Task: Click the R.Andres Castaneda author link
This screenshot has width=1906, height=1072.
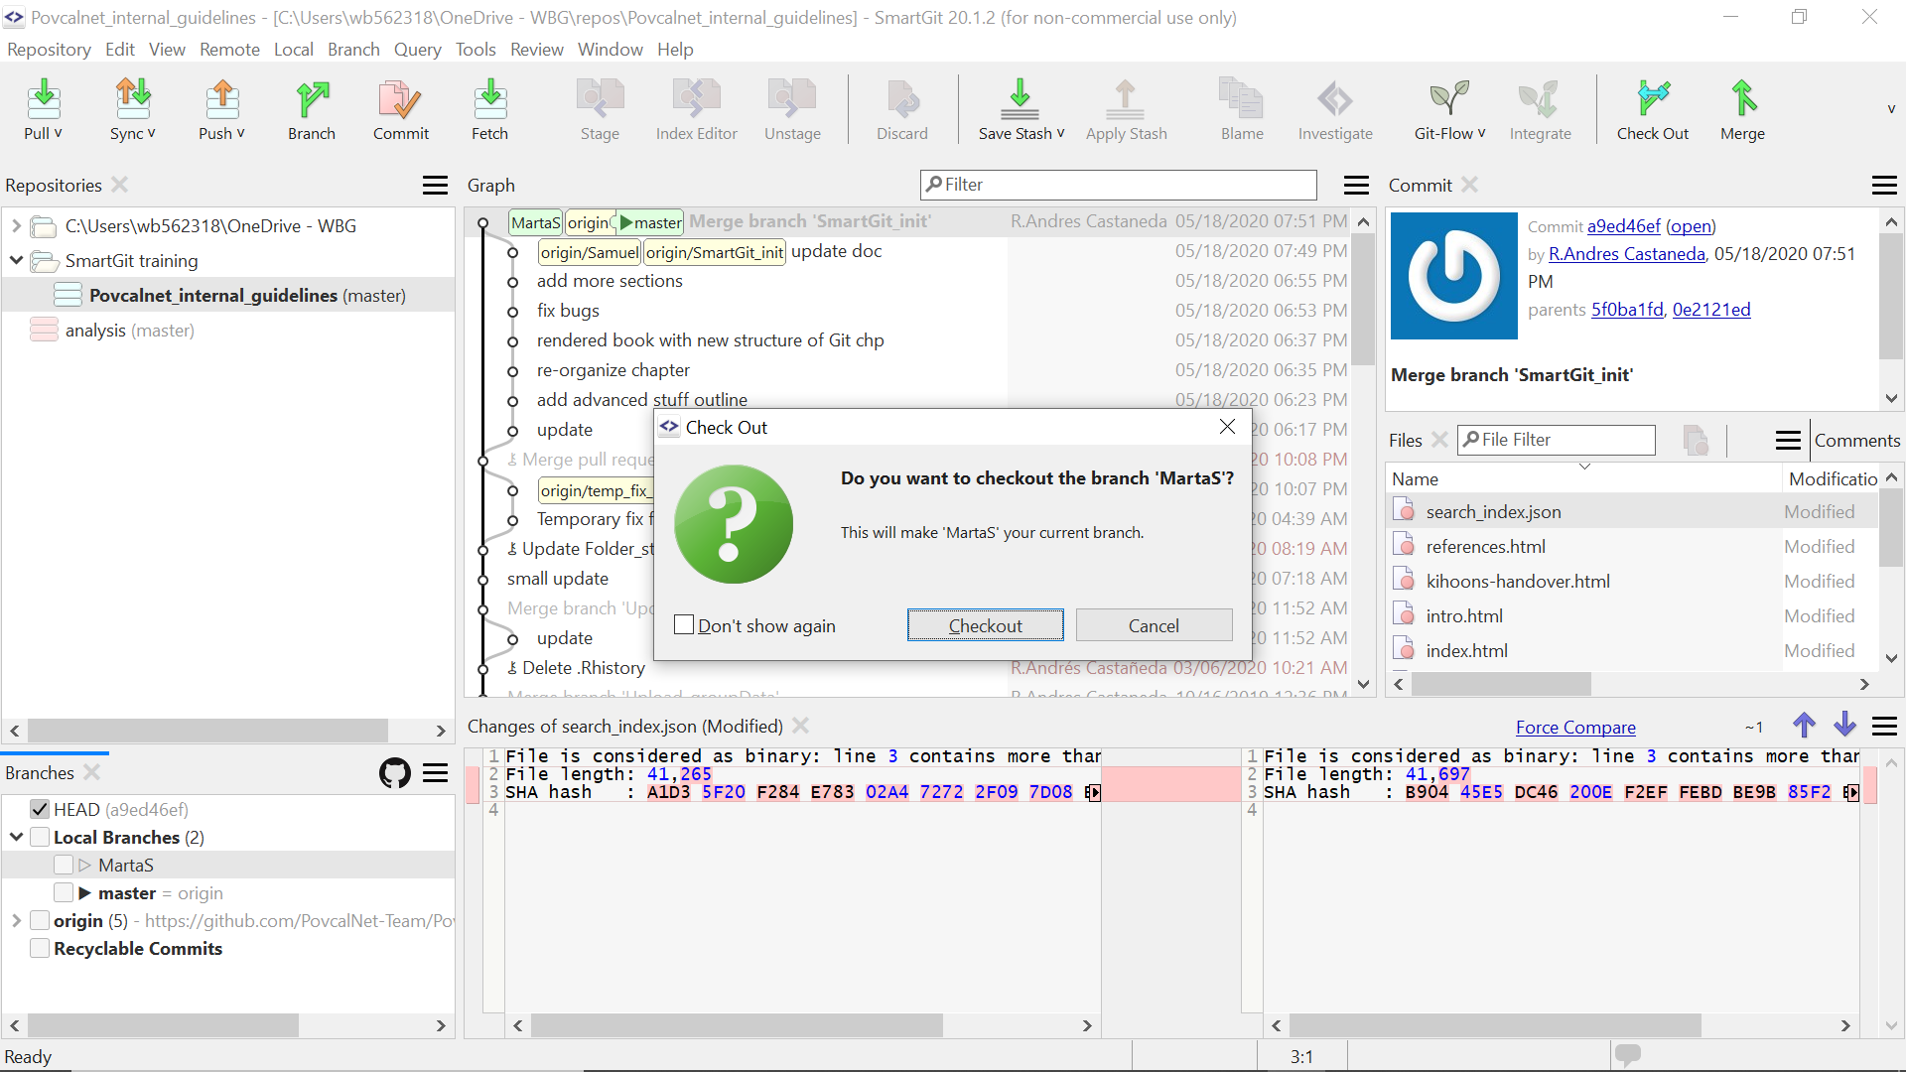Action: pyautogui.click(x=1626, y=254)
